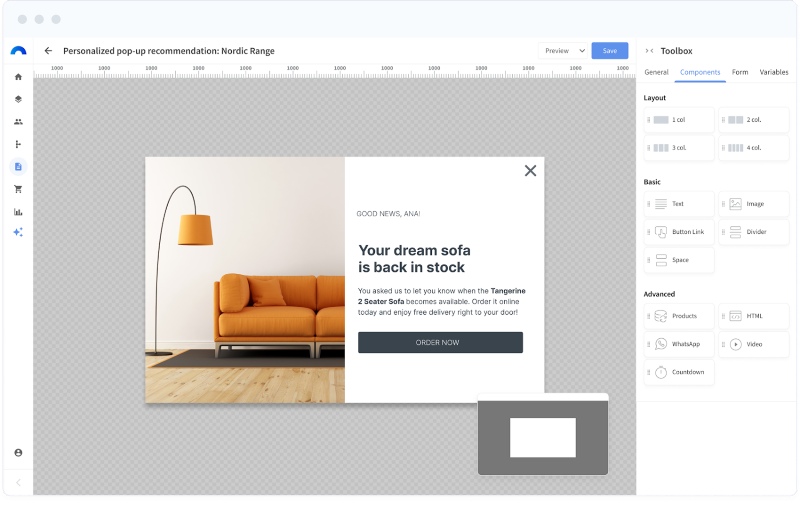This screenshot has height=508, width=800.
Task: Click the shopping cart sidebar icon
Action: [x=18, y=189]
